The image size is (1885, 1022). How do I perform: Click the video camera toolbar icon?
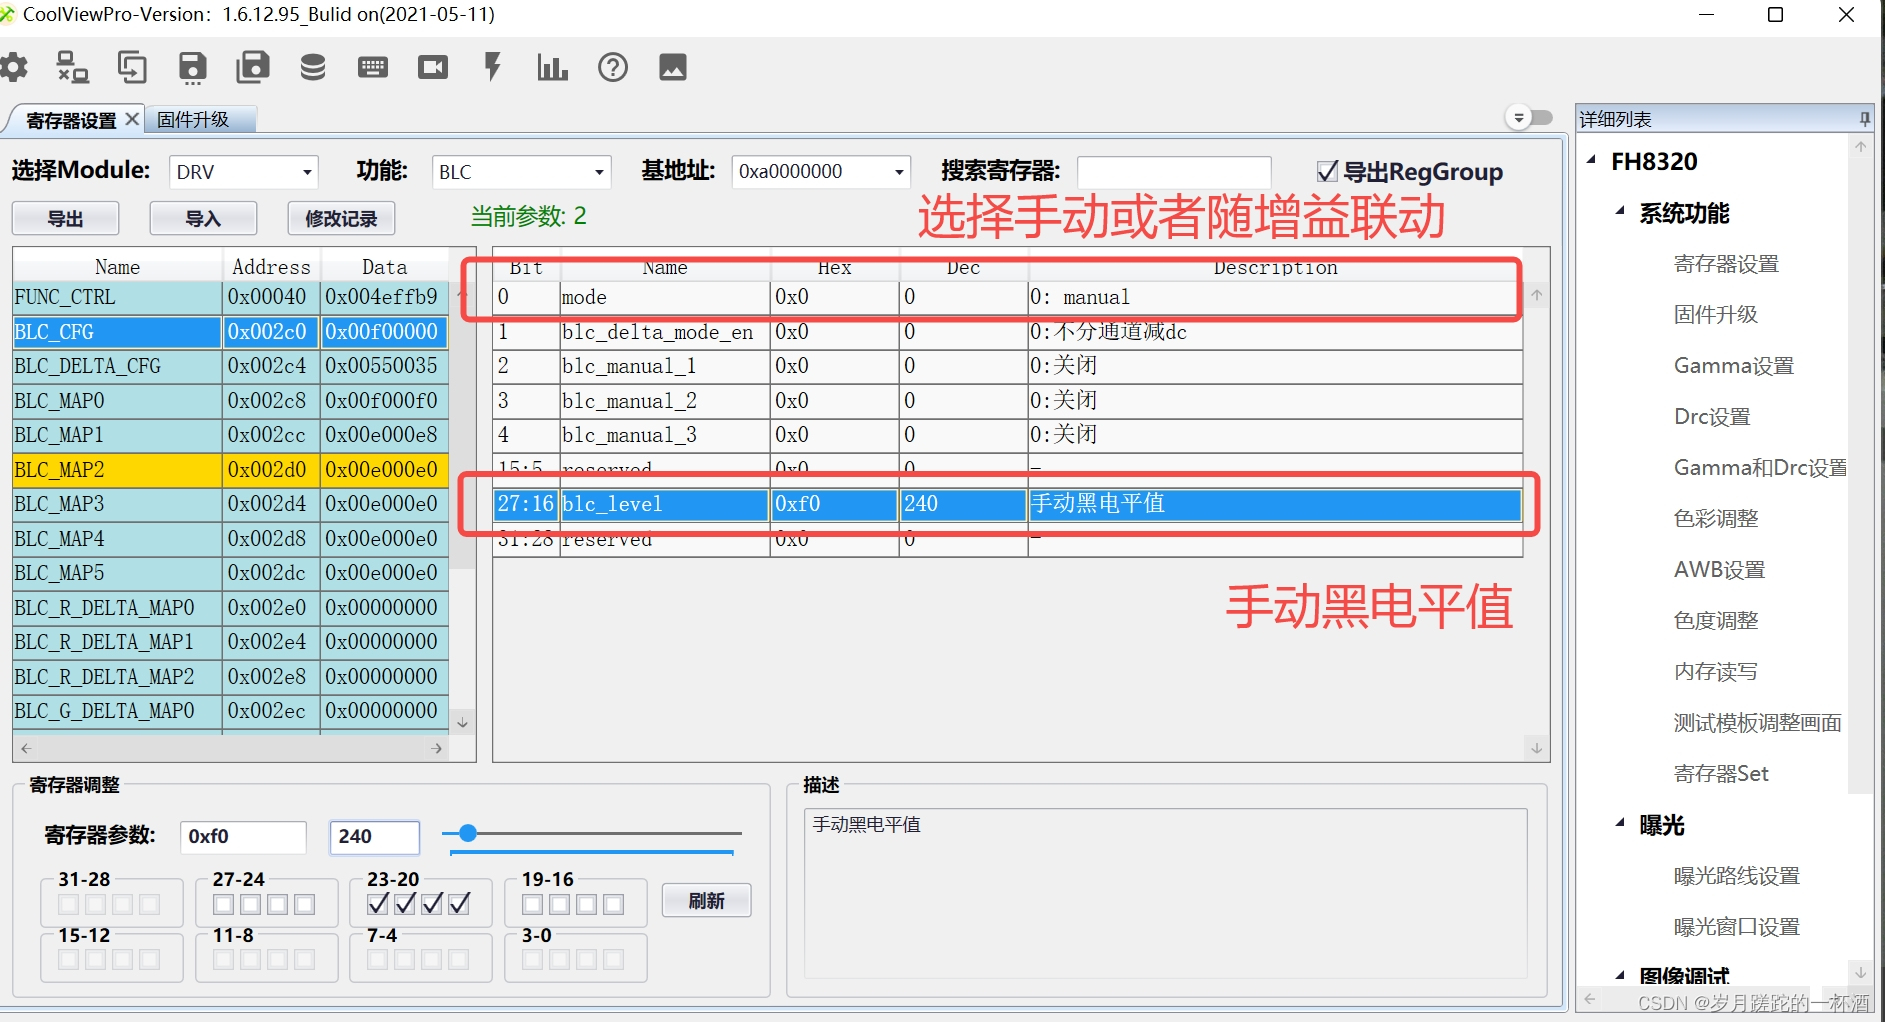click(x=433, y=68)
